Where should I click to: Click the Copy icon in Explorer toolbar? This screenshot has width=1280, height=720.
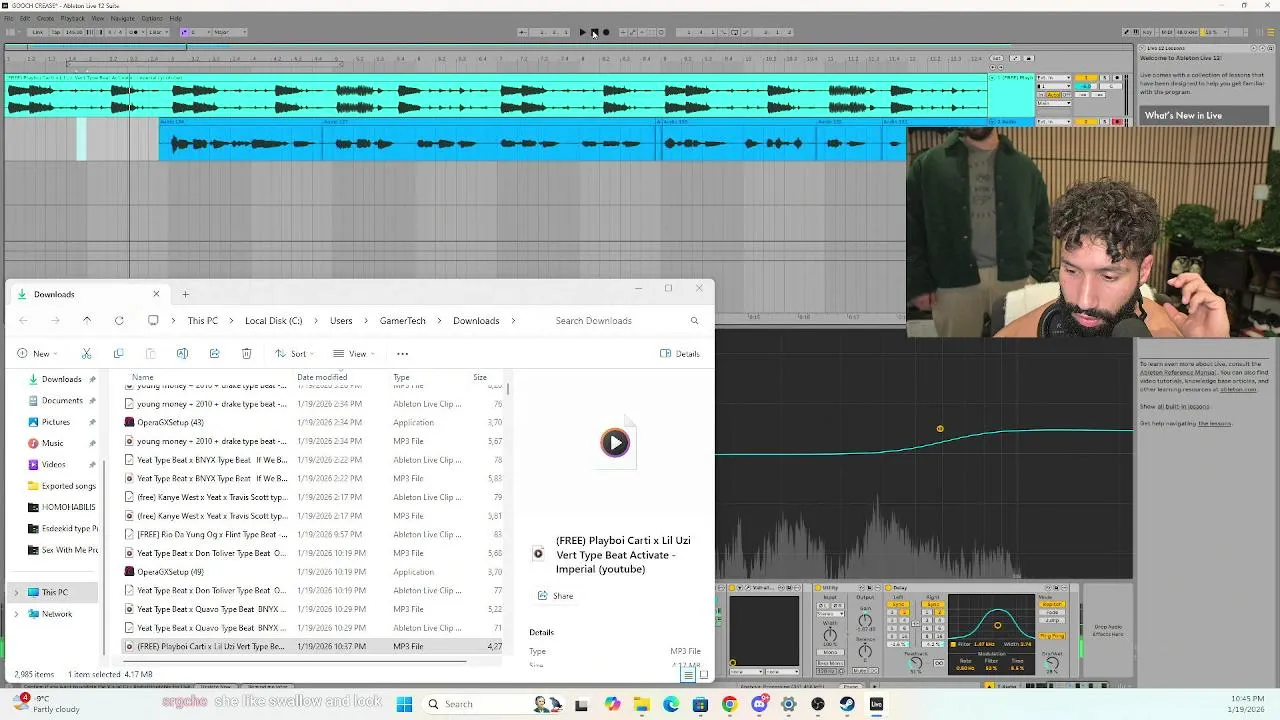118,353
